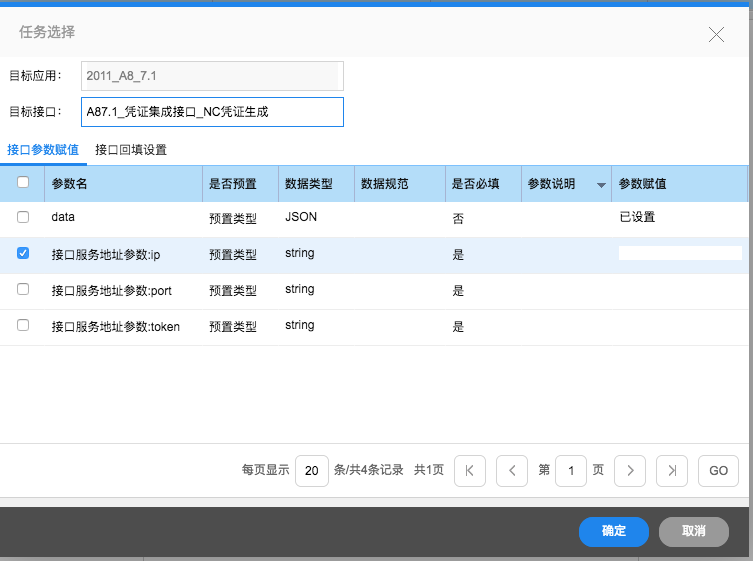
Task: Click the GO page jump button
Action: tap(718, 470)
